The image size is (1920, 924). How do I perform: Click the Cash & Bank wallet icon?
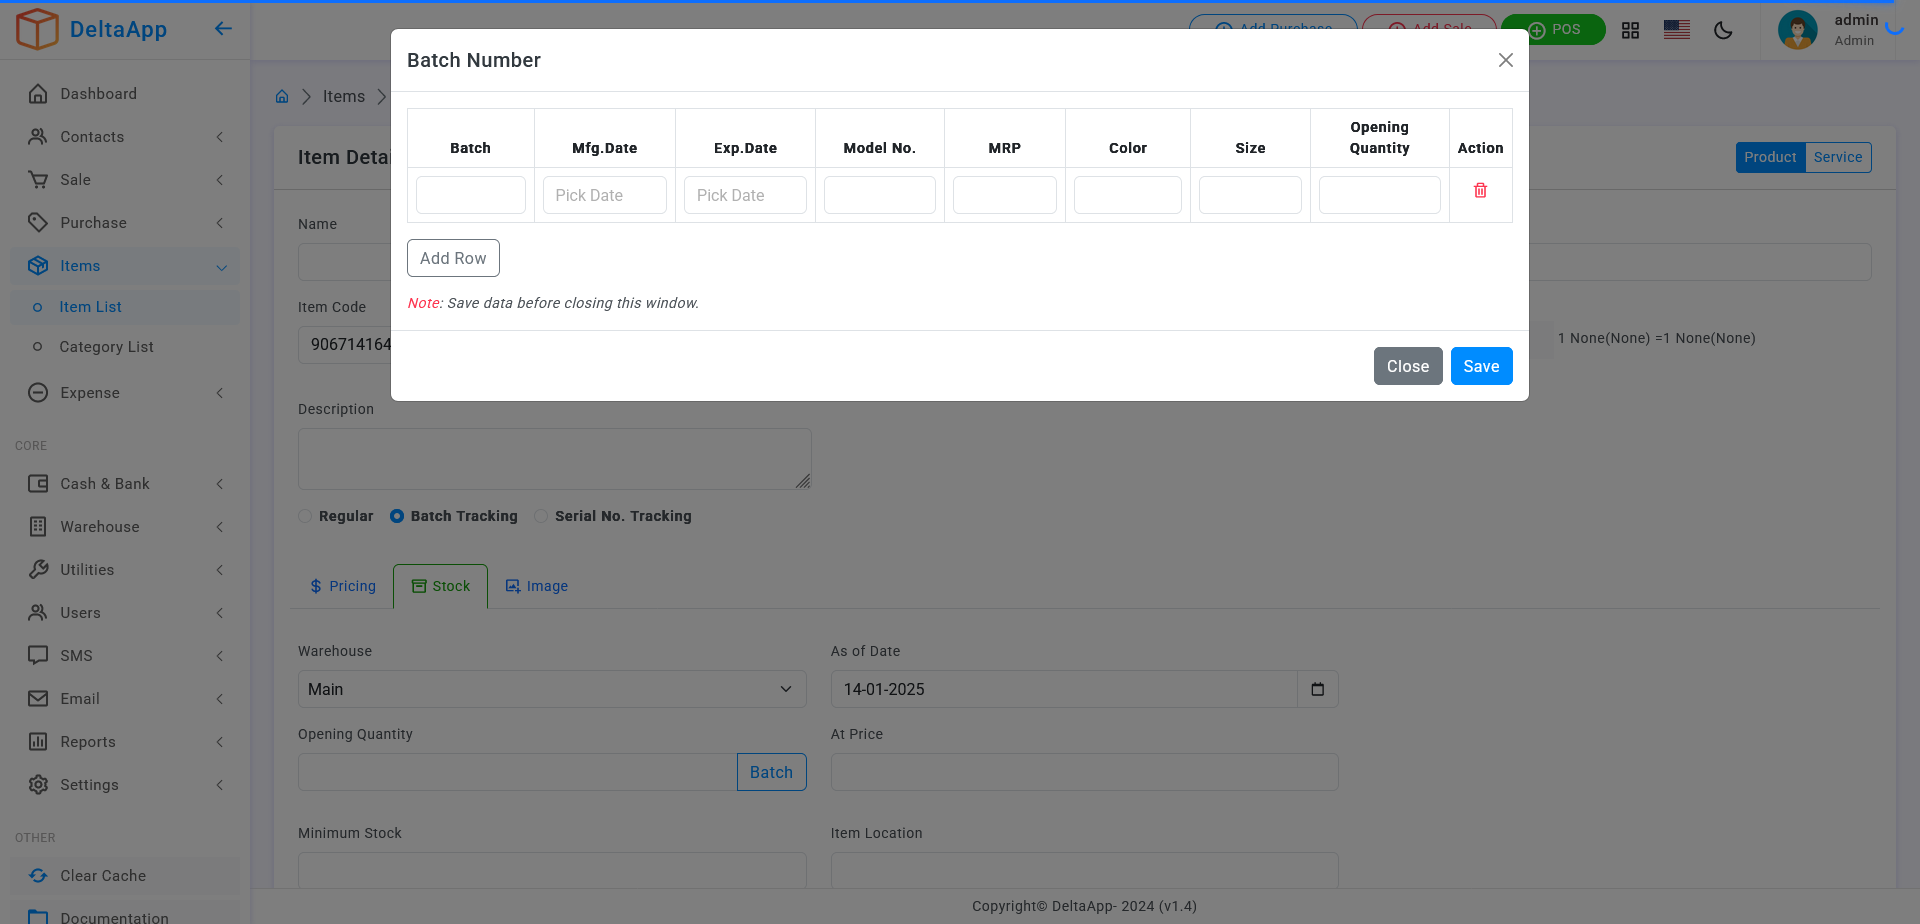tap(38, 484)
